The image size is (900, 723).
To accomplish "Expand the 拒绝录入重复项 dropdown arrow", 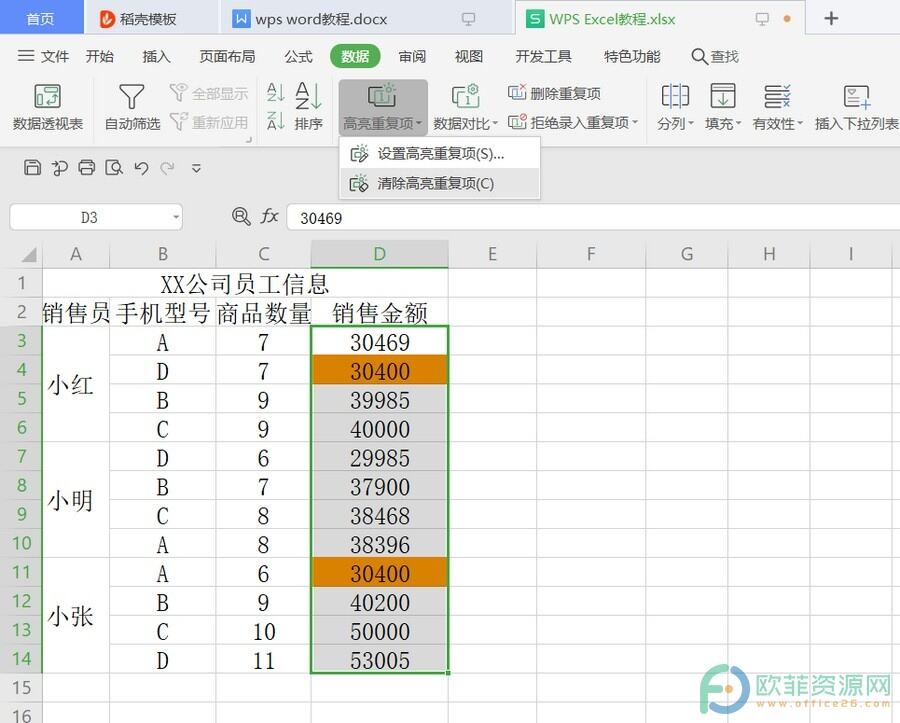I will pyautogui.click(x=635, y=122).
